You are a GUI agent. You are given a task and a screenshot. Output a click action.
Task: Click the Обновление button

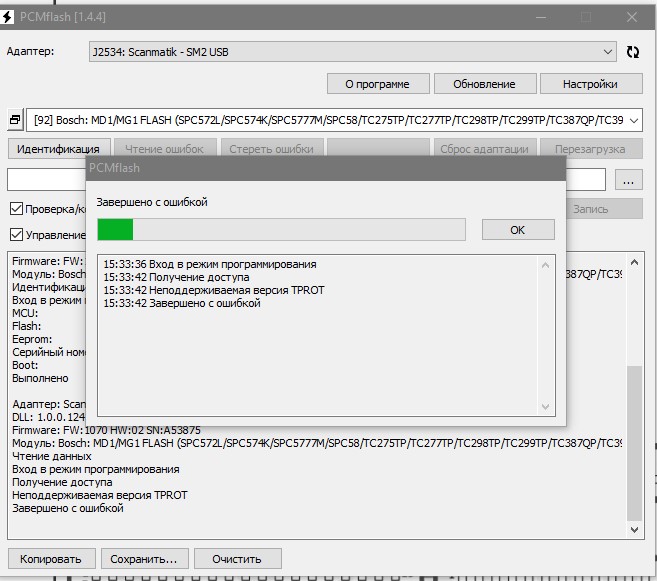484,84
